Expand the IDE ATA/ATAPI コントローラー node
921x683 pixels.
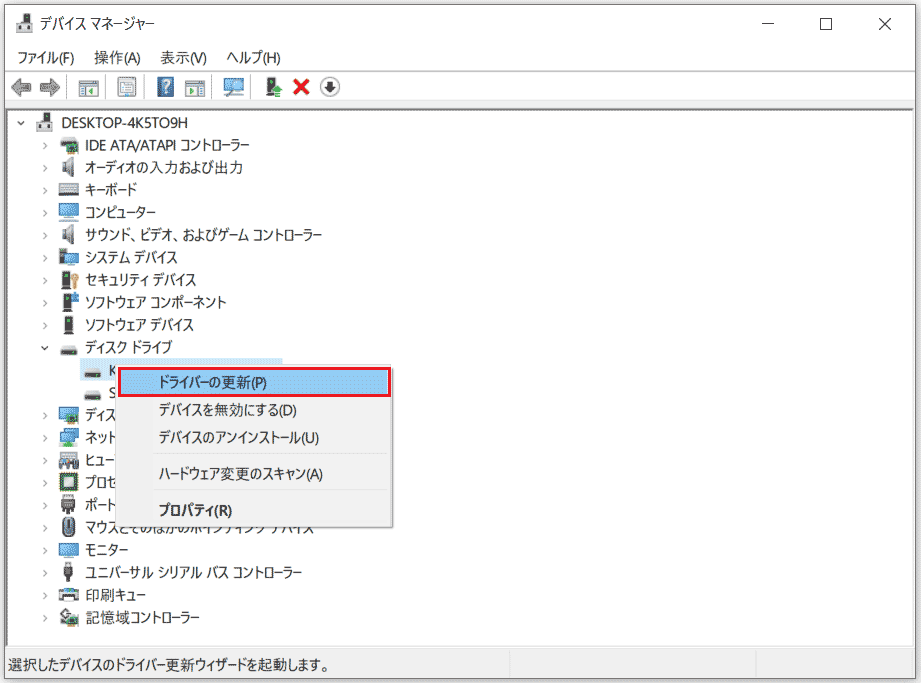(x=45, y=145)
